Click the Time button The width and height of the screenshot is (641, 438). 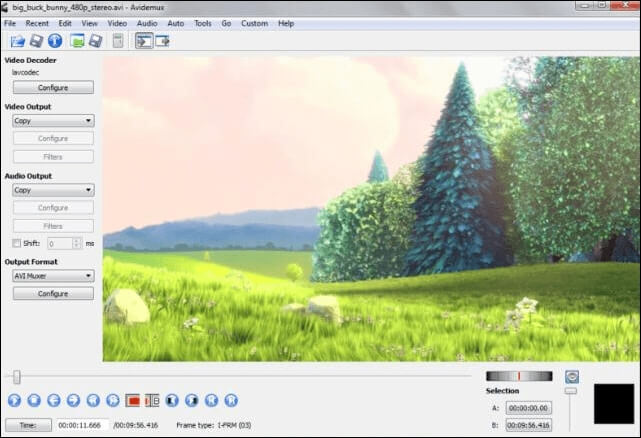coord(29,425)
